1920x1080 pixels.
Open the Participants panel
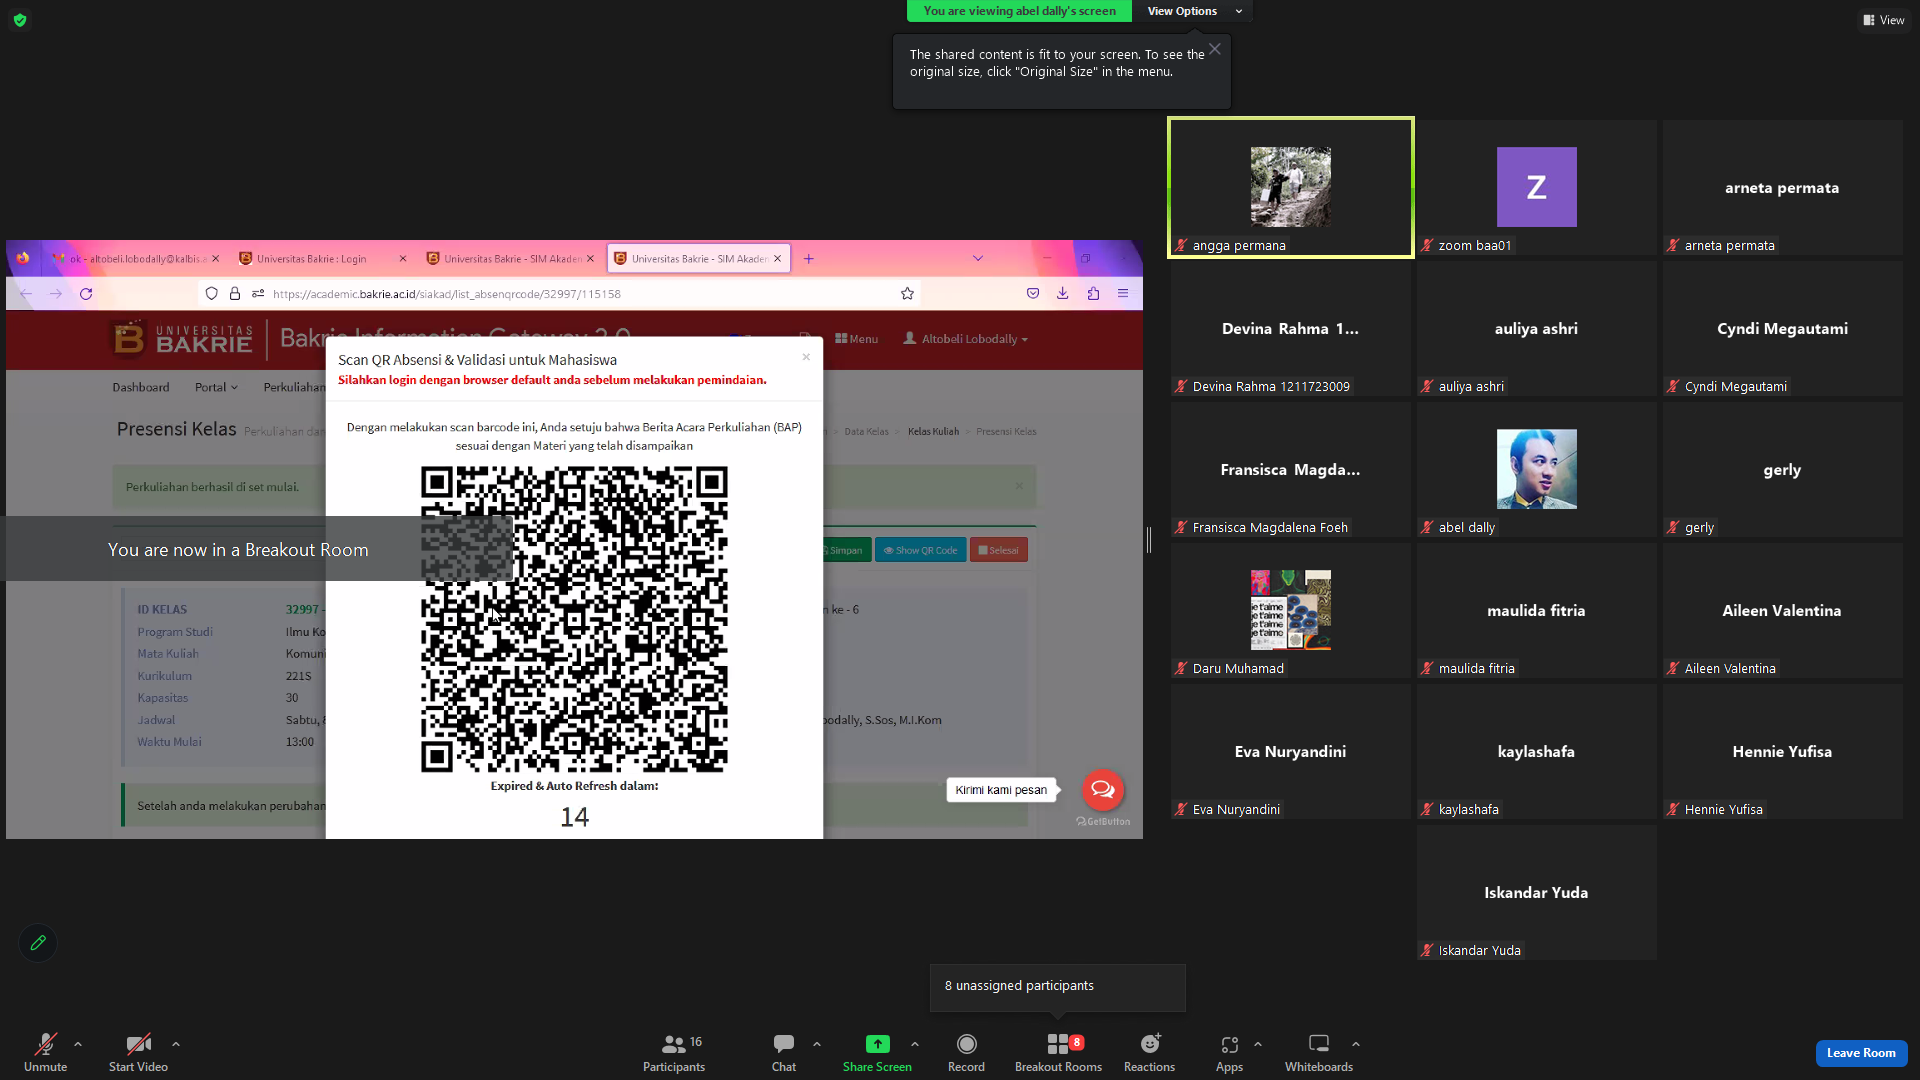(x=674, y=1052)
